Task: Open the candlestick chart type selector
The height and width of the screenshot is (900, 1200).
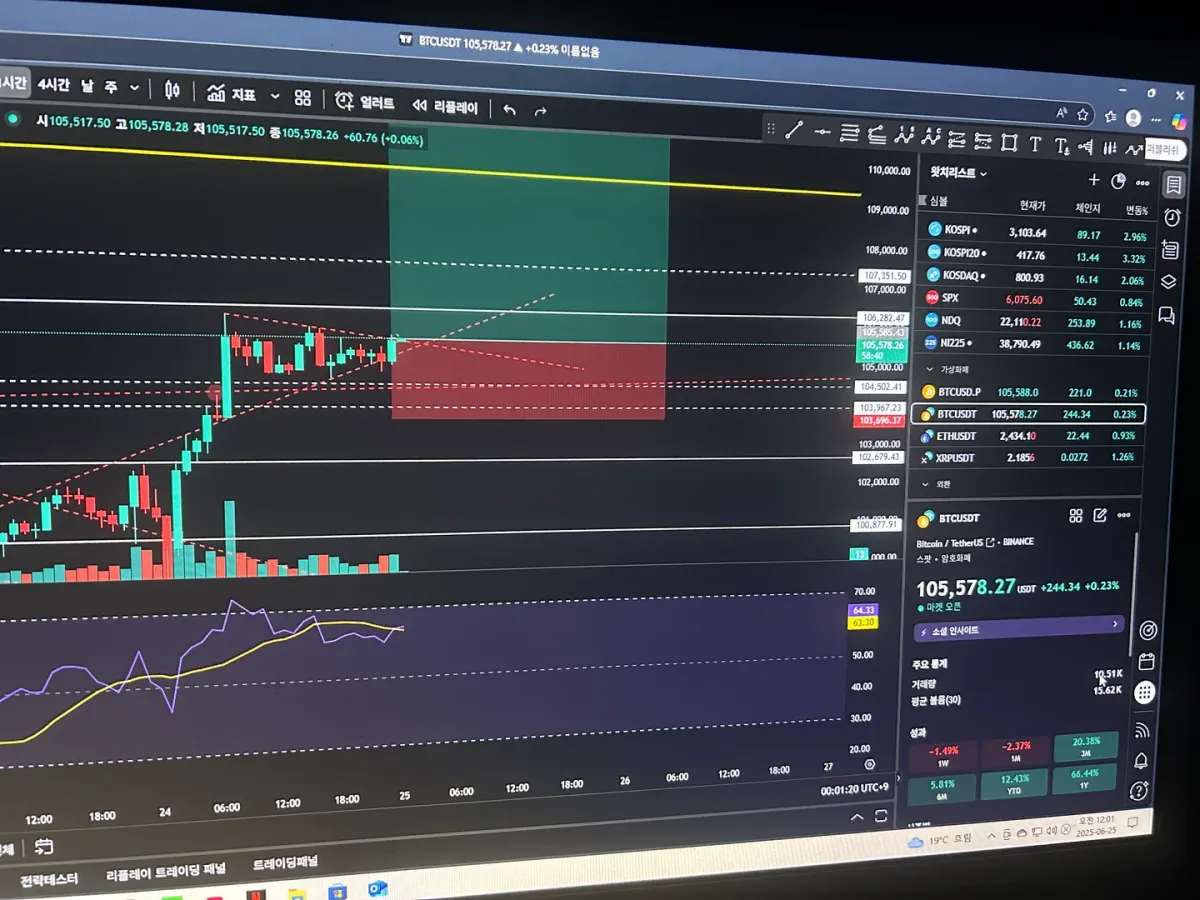Action: click(x=172, y=91)
